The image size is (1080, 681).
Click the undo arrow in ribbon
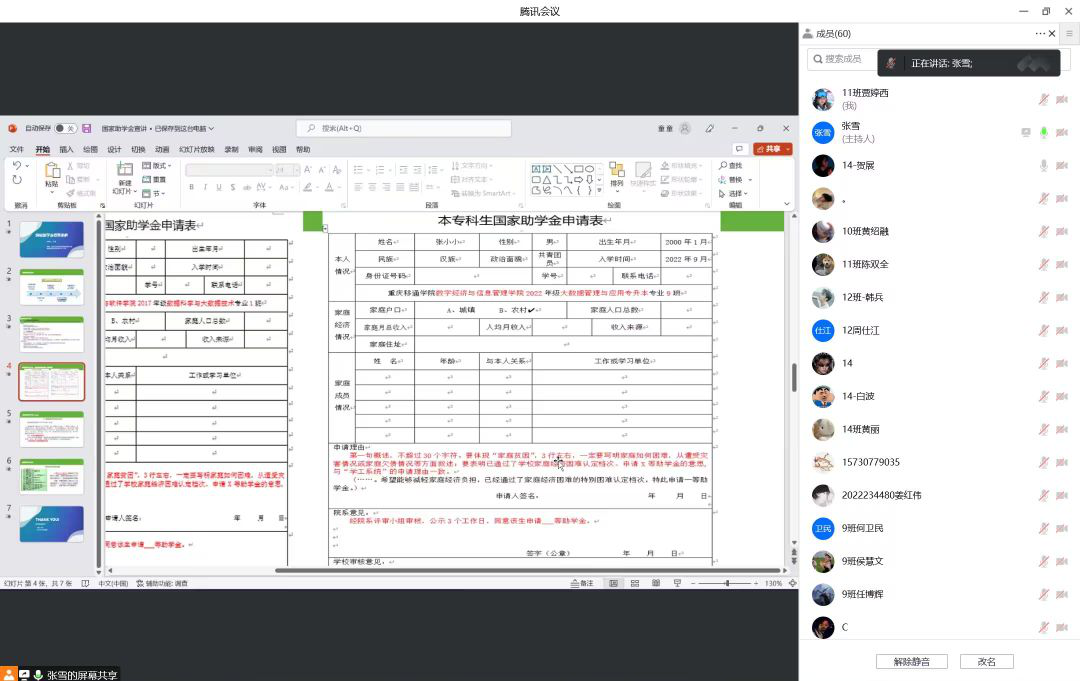pos(16,165)
